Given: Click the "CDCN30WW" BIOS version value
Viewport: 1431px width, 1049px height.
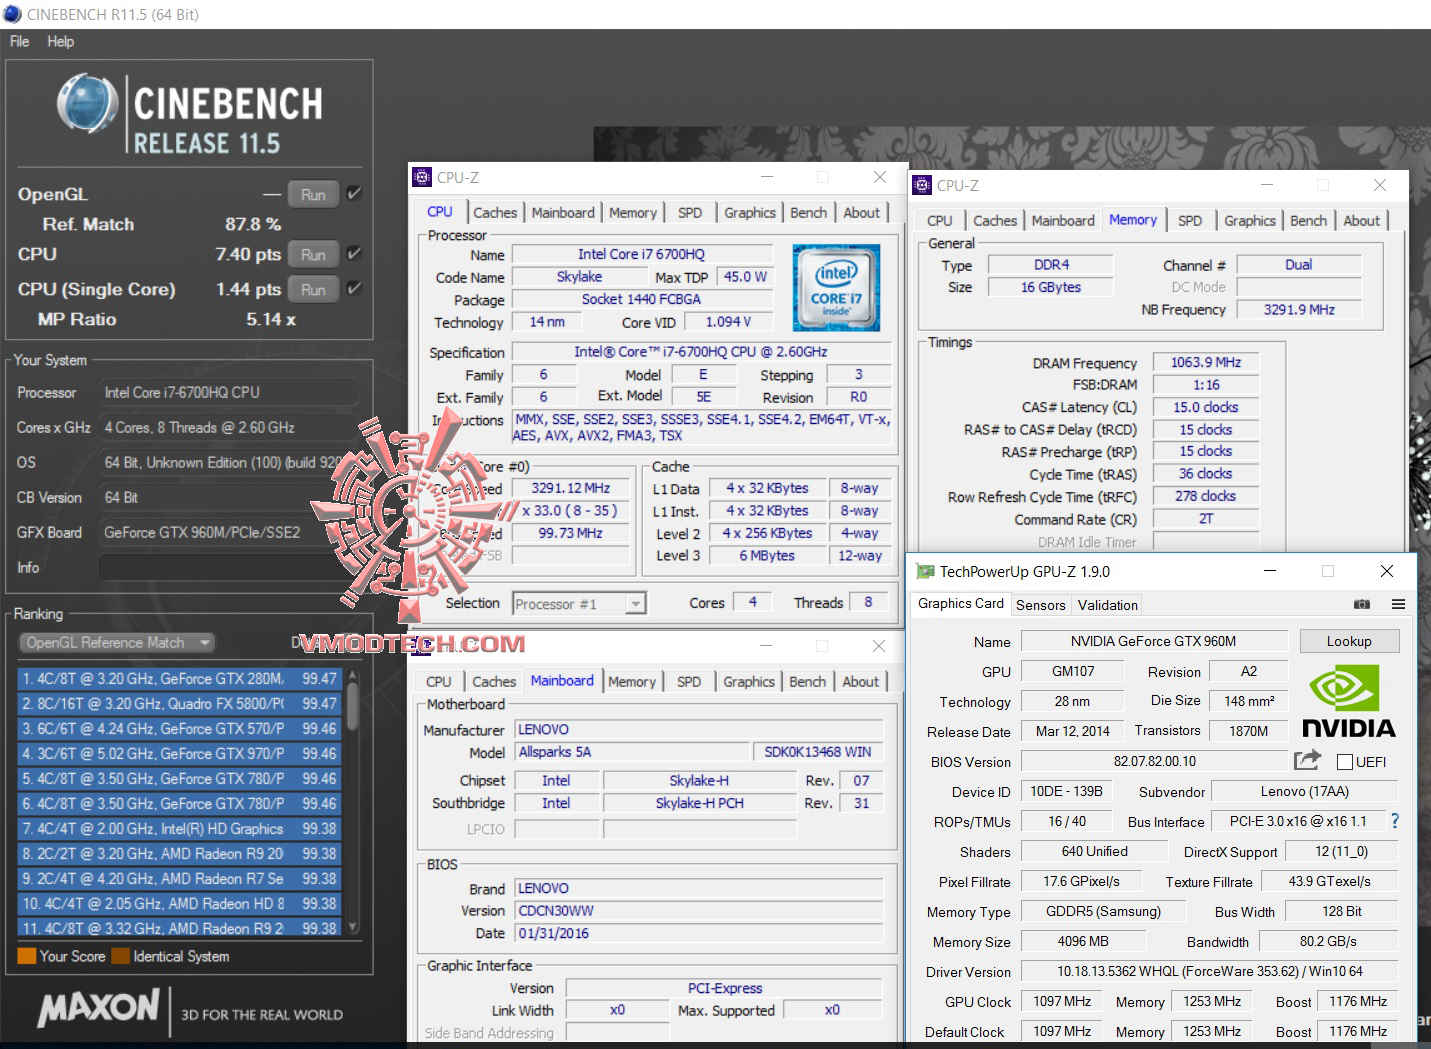Looking at the screenshot, I should pos(699,911).
